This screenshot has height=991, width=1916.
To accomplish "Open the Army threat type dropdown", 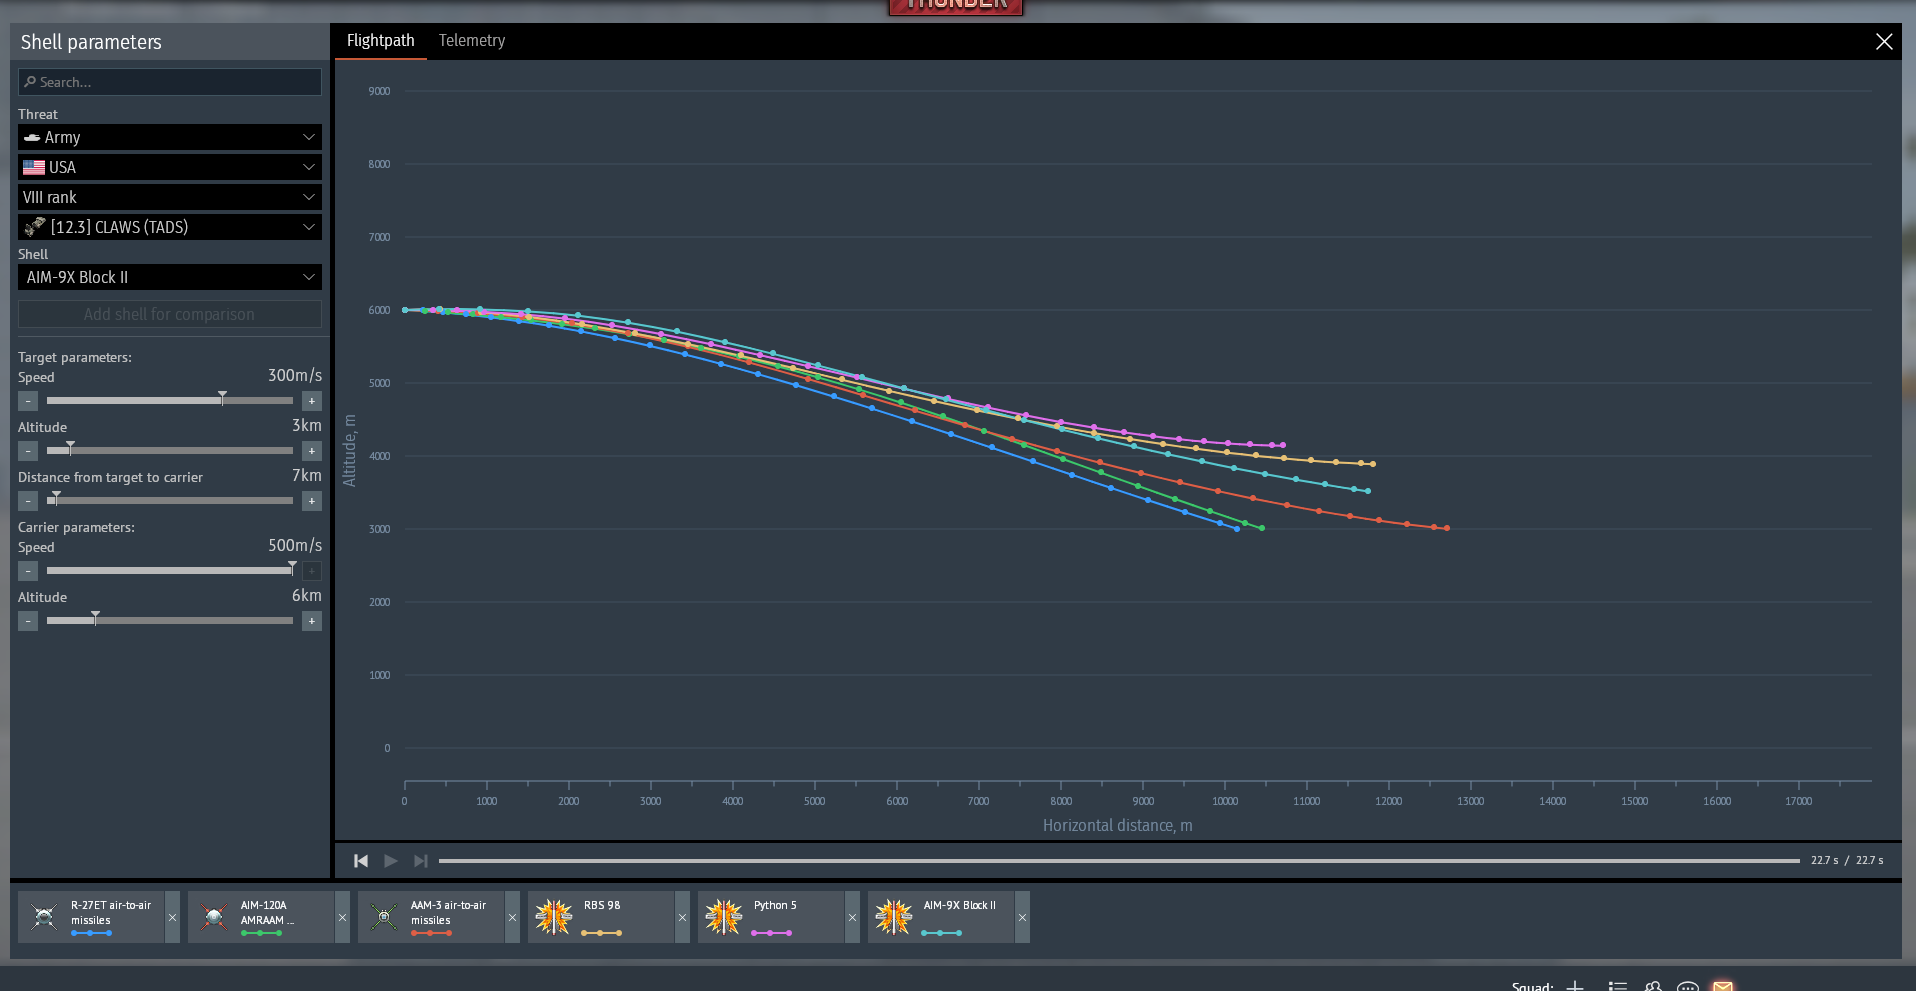I will (x=170, y=137).
